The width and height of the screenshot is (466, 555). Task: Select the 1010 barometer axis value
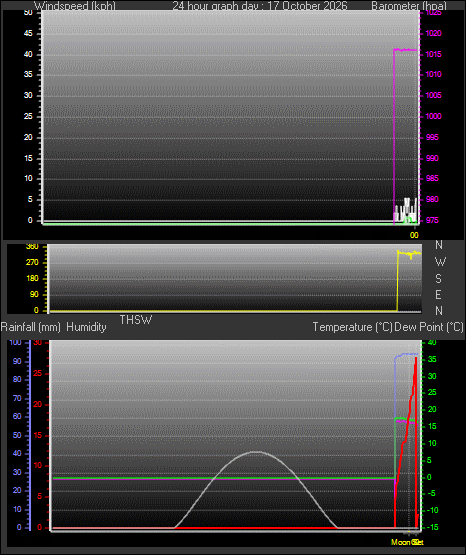(433, 74)
